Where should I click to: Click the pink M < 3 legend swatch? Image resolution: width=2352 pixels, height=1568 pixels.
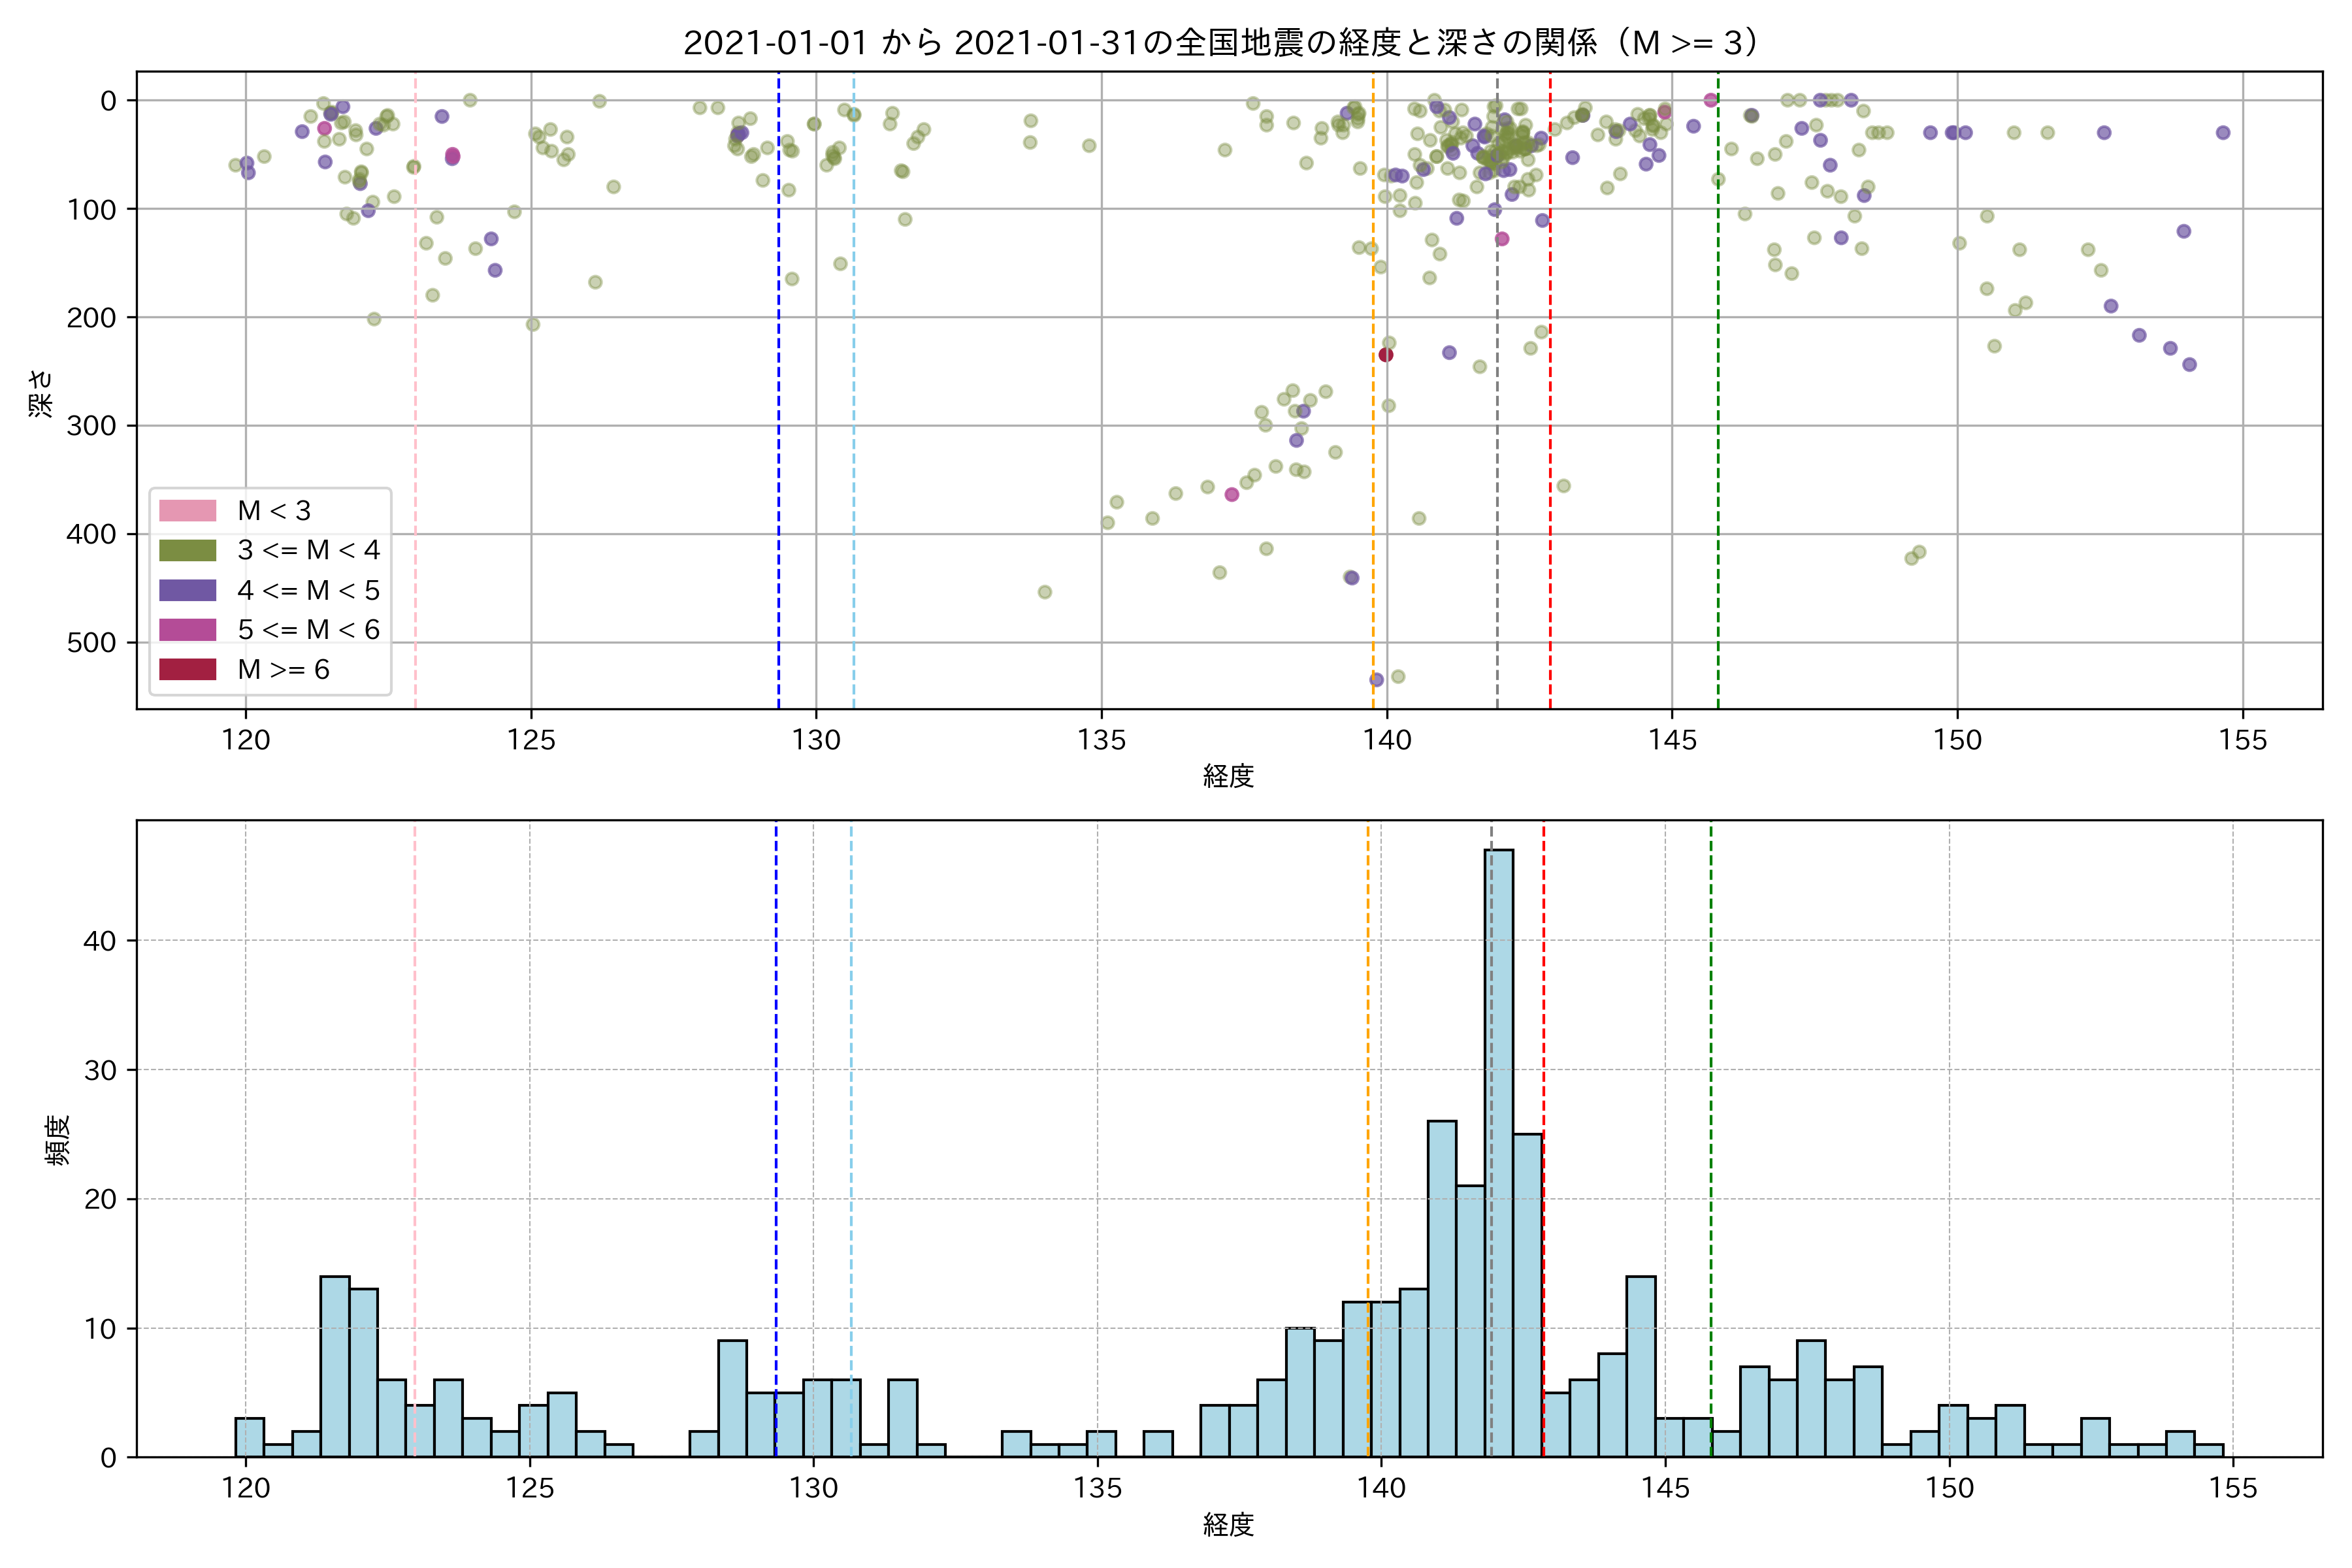[187, 510]
